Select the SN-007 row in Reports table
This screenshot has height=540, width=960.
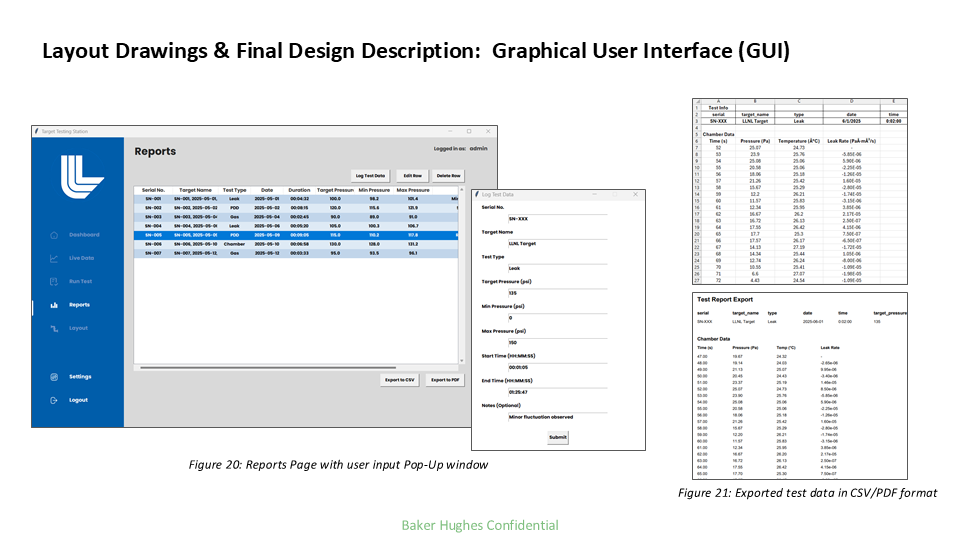(296, 253)
